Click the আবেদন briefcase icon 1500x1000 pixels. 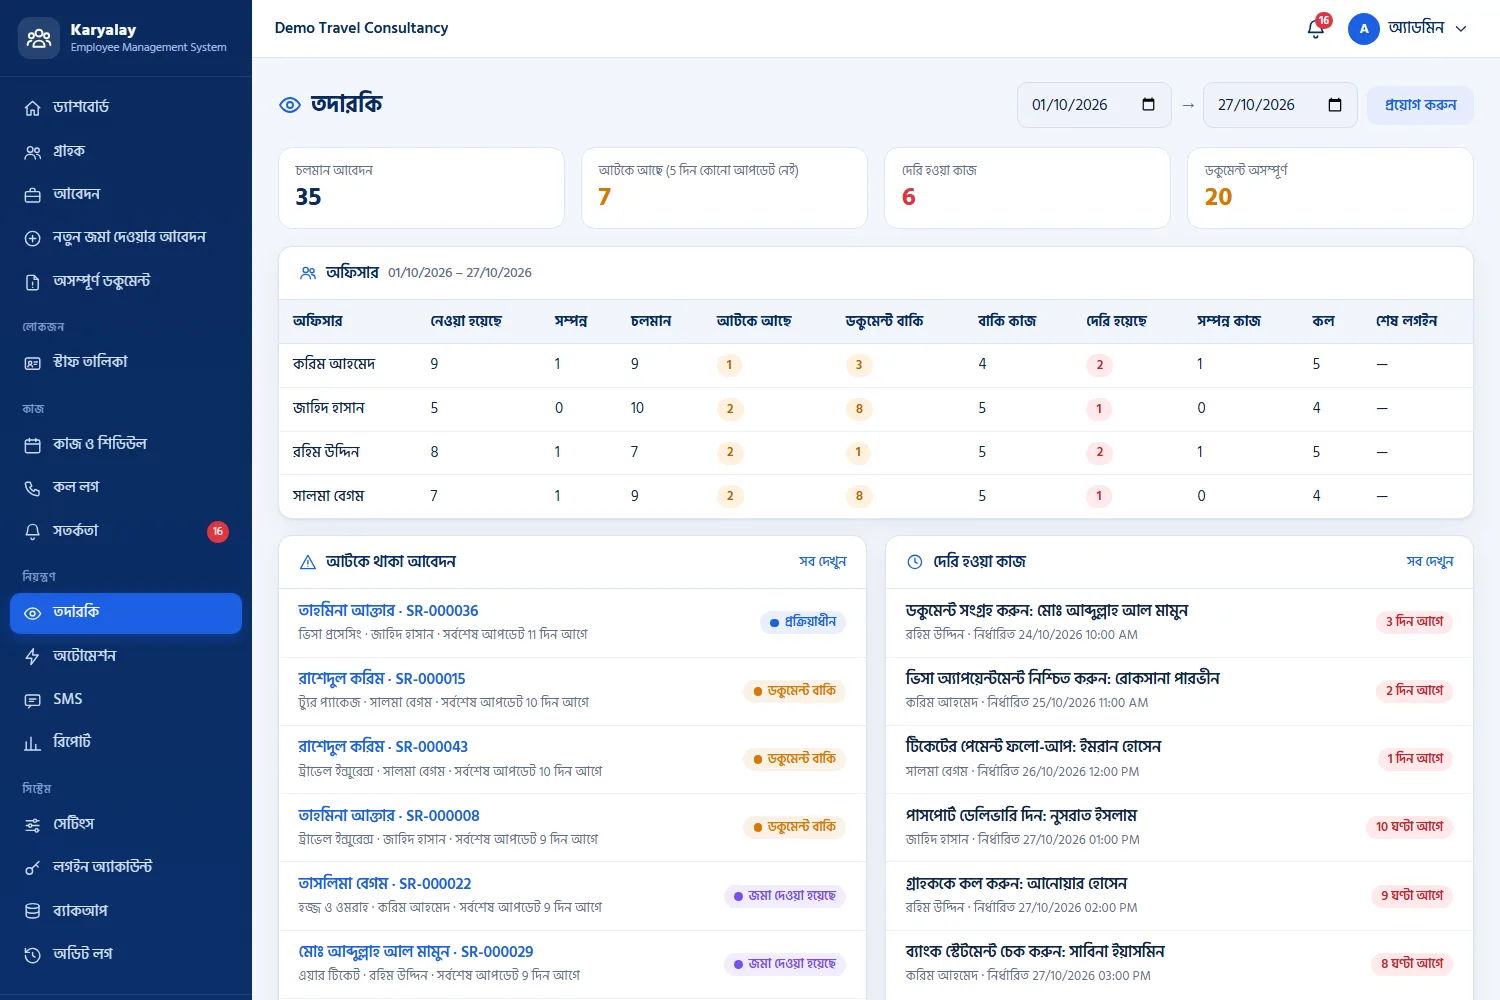[33, 195]
